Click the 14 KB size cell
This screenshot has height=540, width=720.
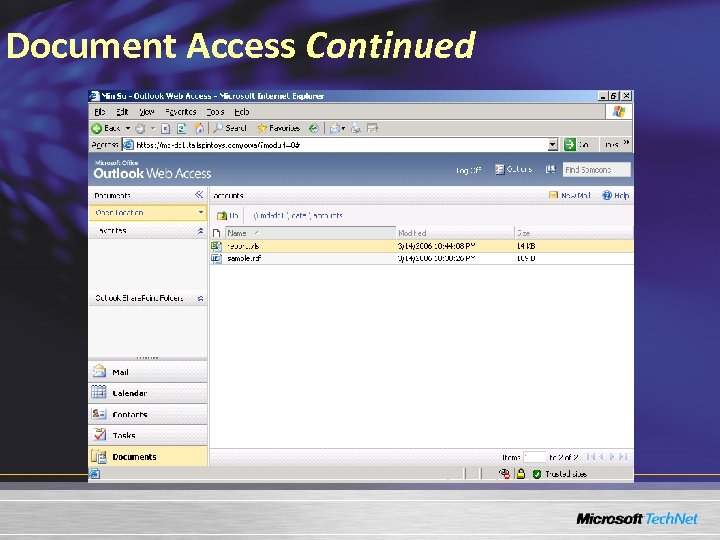point(526,246)
